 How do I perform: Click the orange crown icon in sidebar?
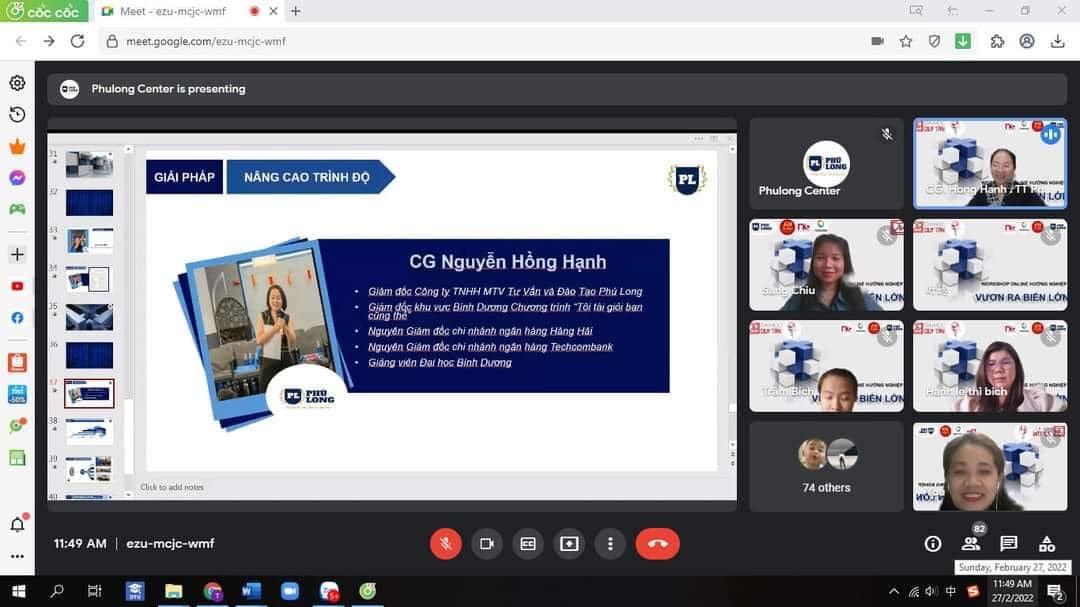tap(17, 146)
